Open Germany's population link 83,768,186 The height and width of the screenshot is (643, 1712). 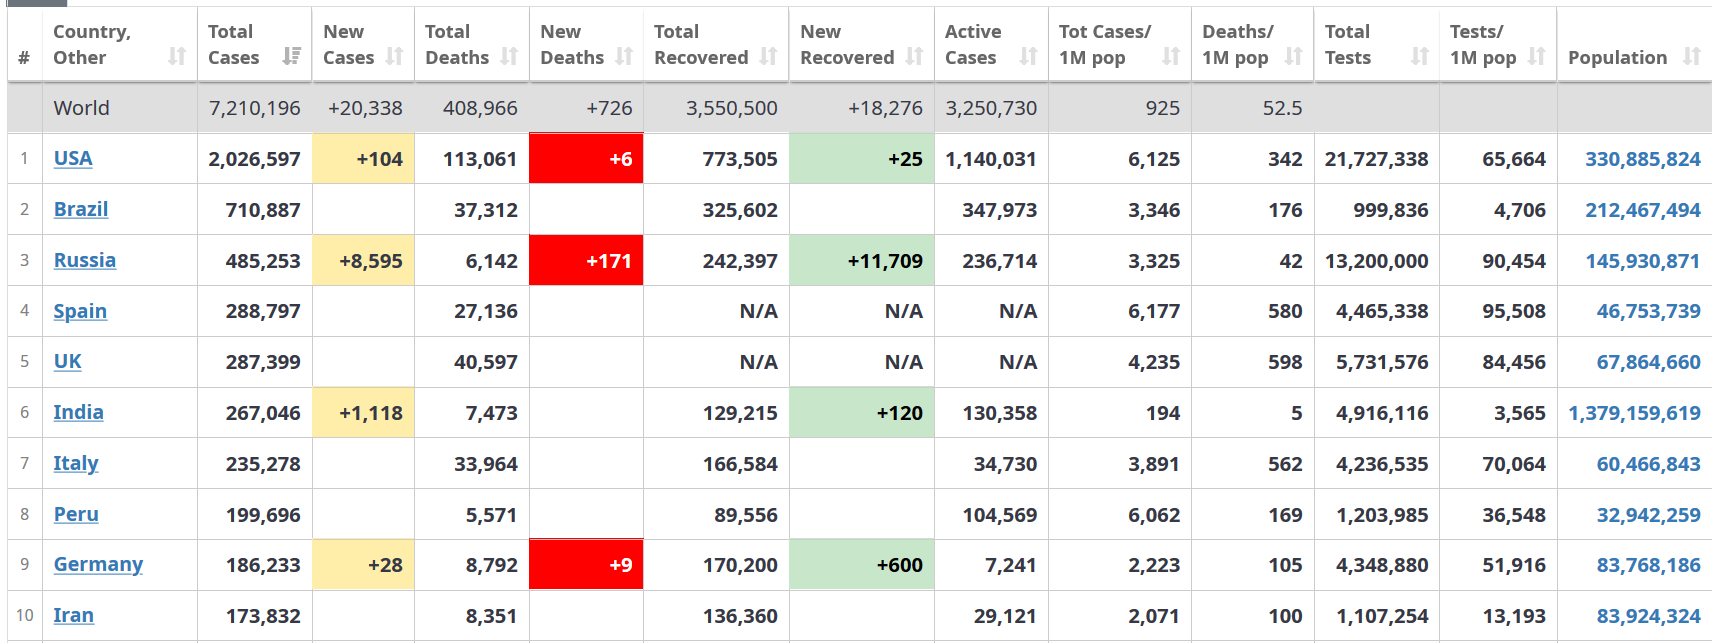click(1649, 565)
